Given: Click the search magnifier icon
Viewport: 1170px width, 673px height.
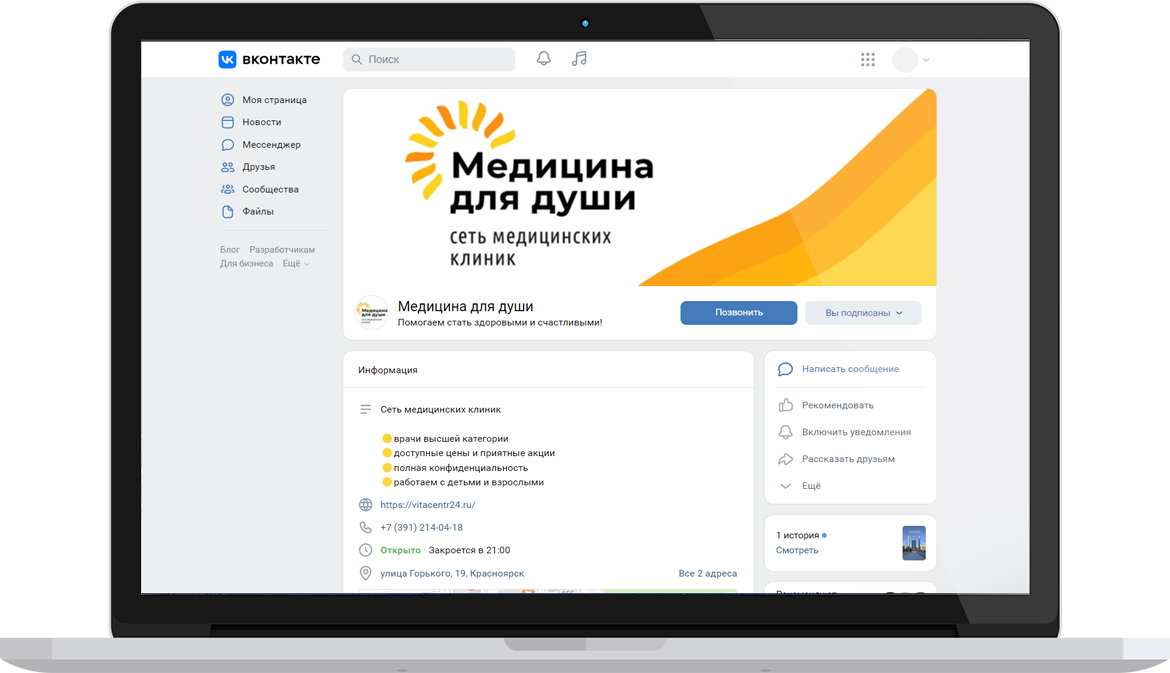Looking at the screenshot, I should point(357,59).
